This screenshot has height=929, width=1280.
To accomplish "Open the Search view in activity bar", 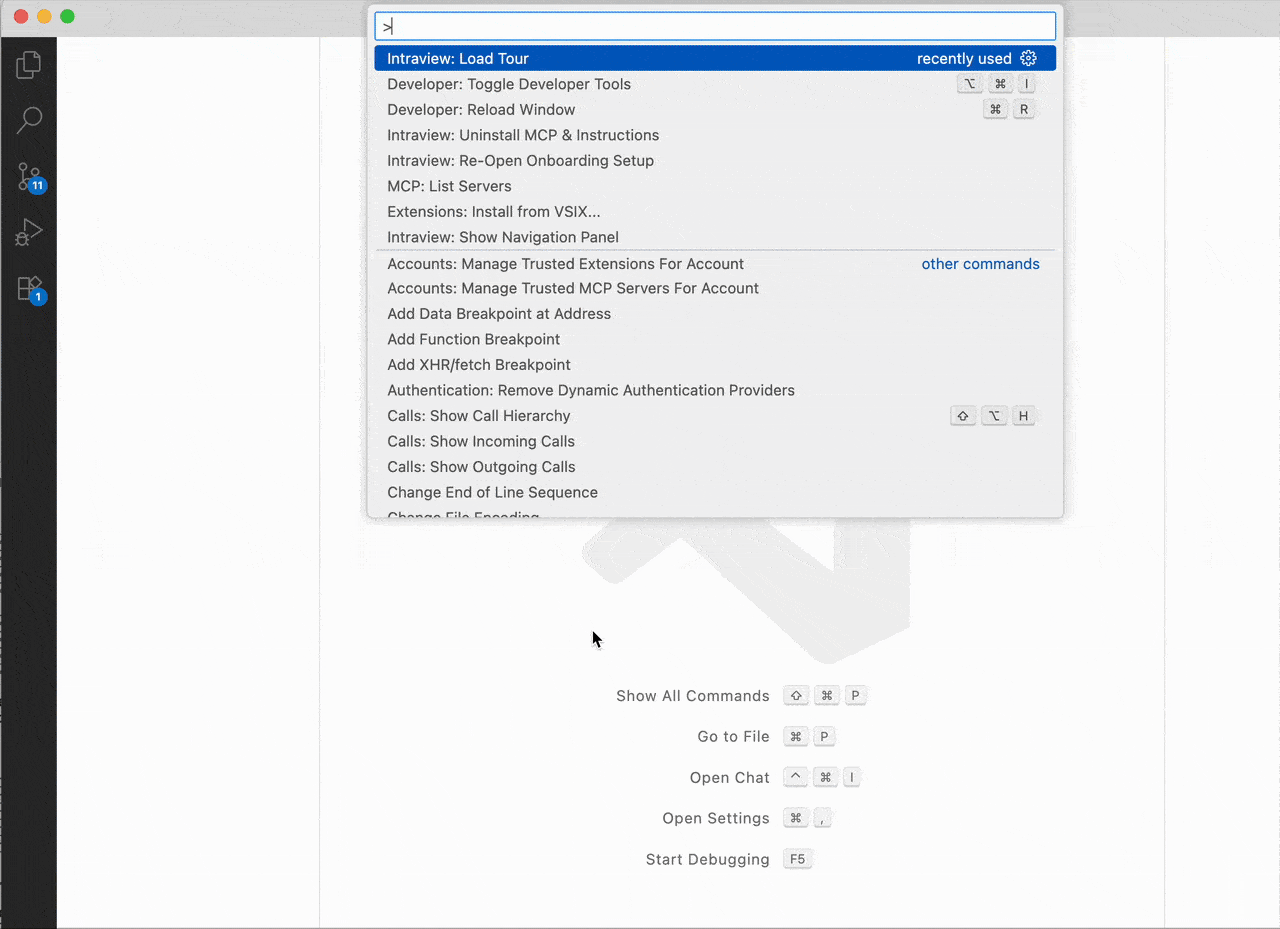I will coord(29,121).
